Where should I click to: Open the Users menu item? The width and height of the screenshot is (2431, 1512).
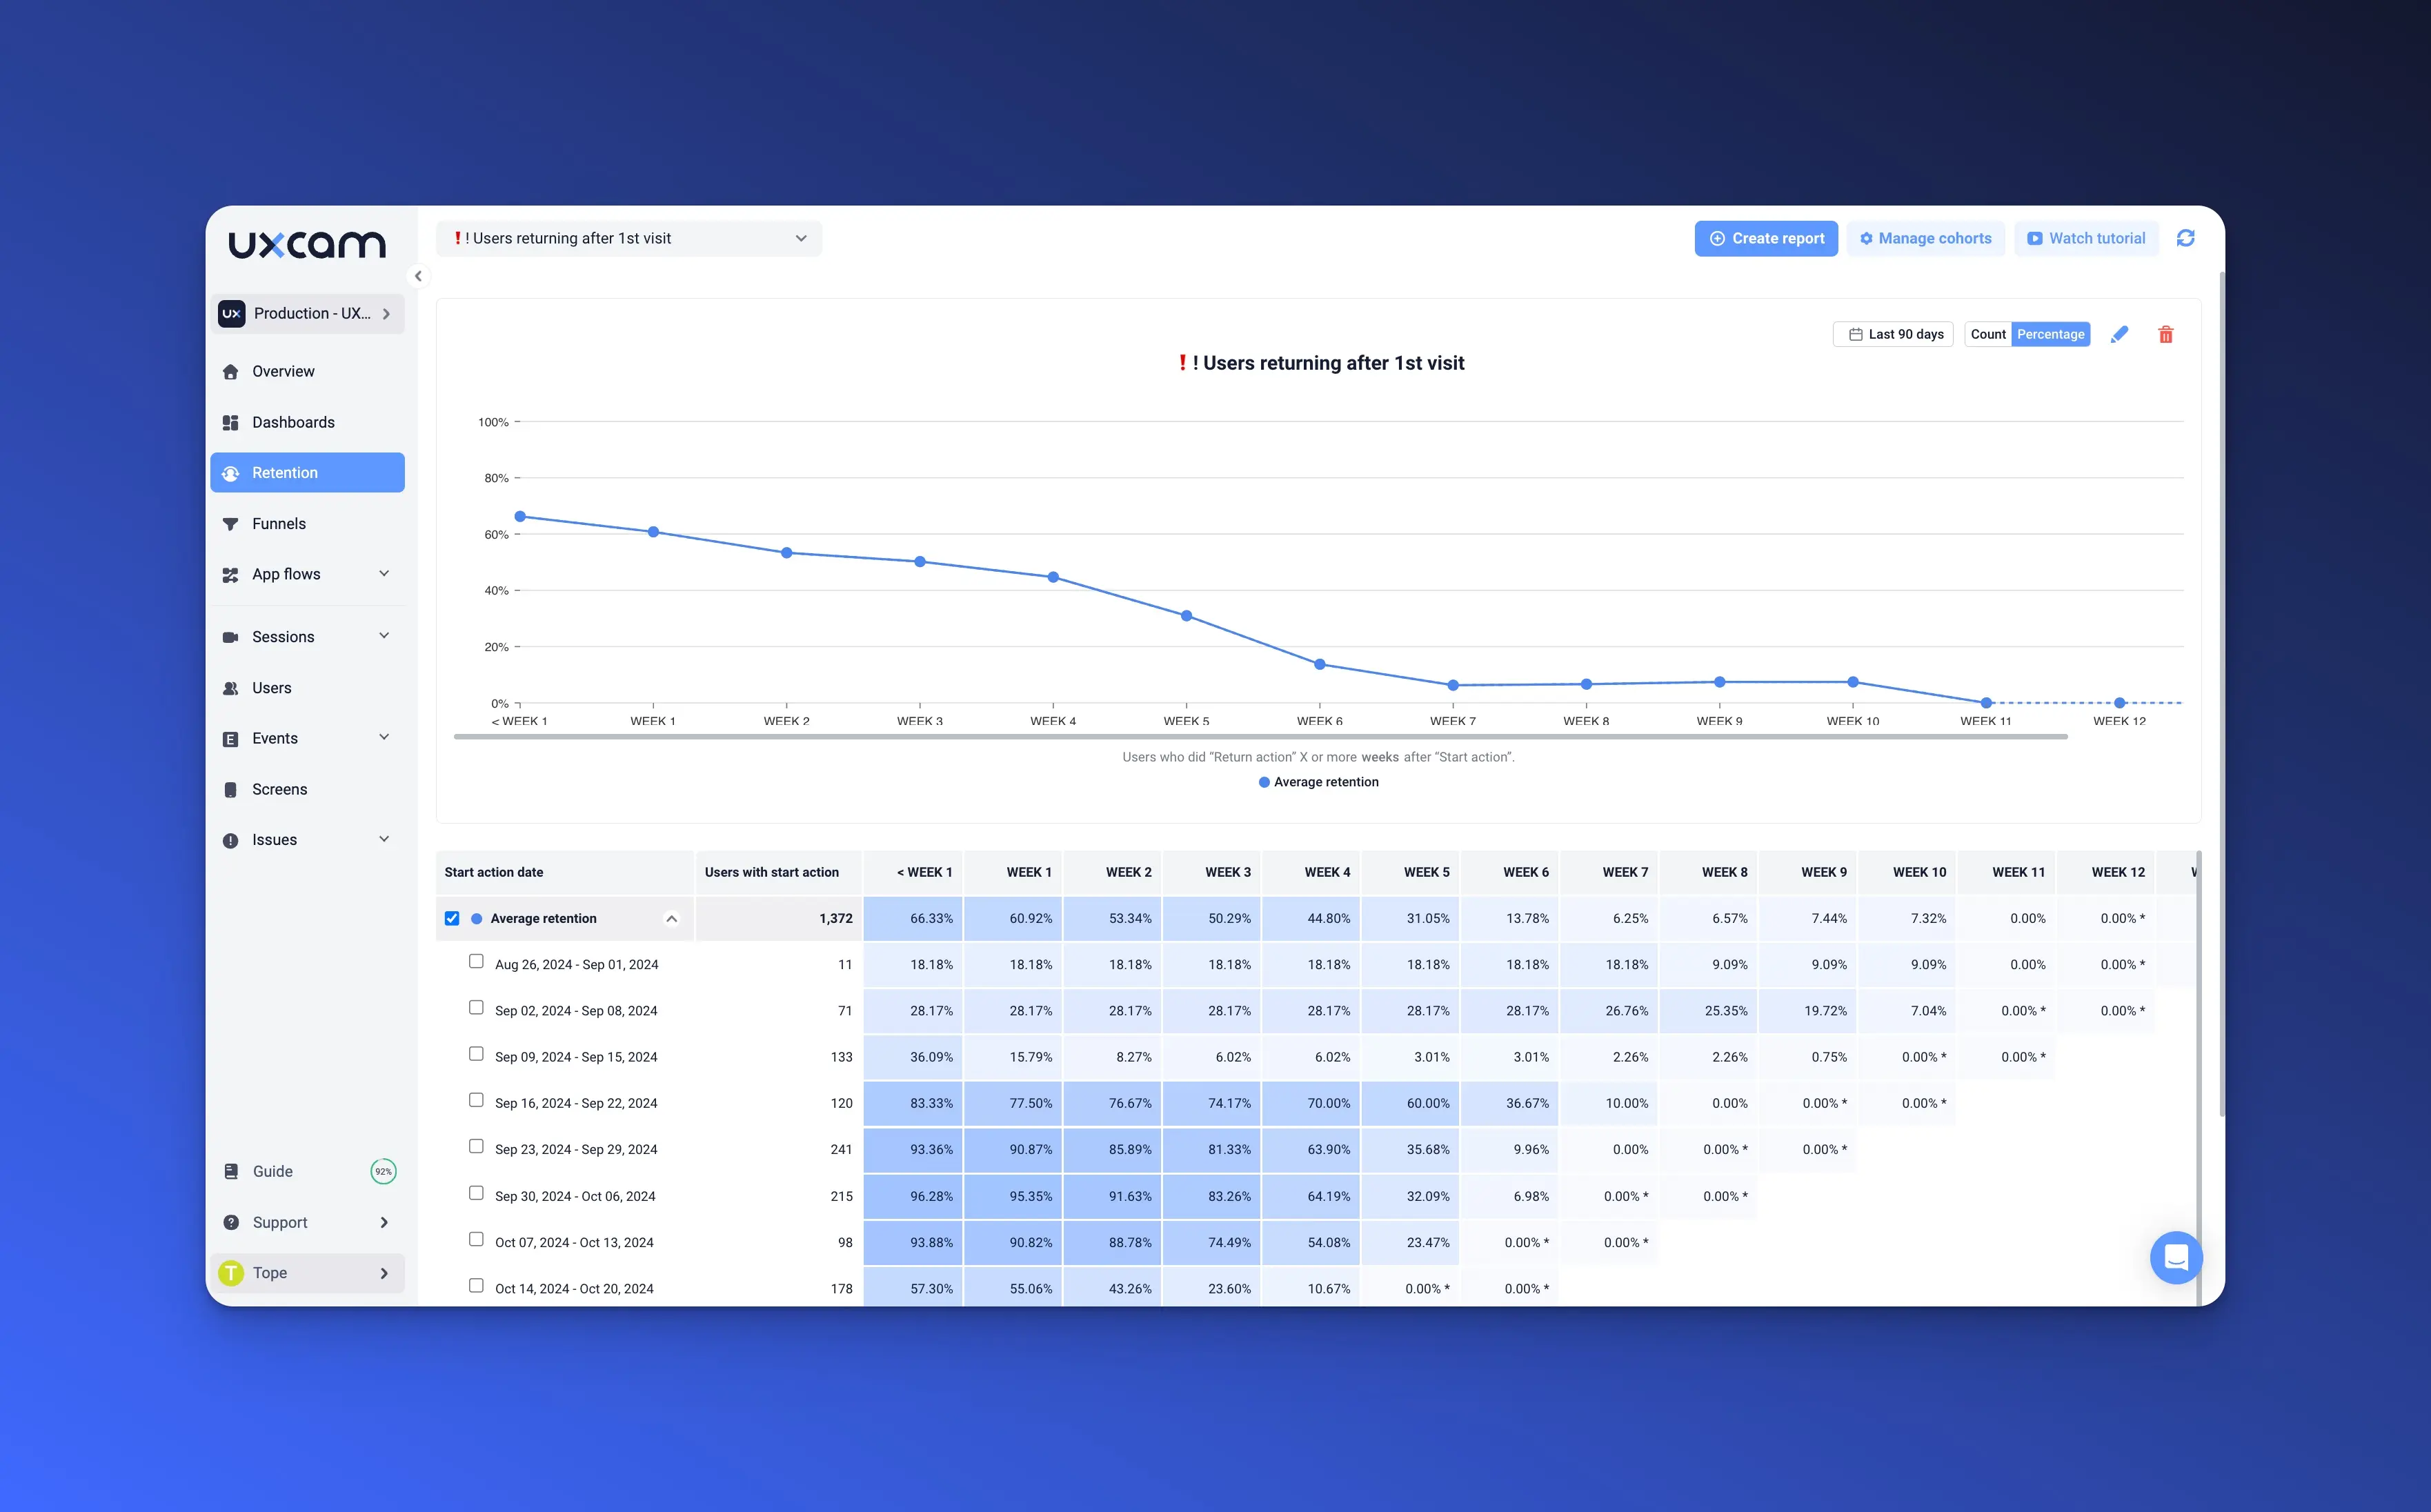(x=271, y=688)
